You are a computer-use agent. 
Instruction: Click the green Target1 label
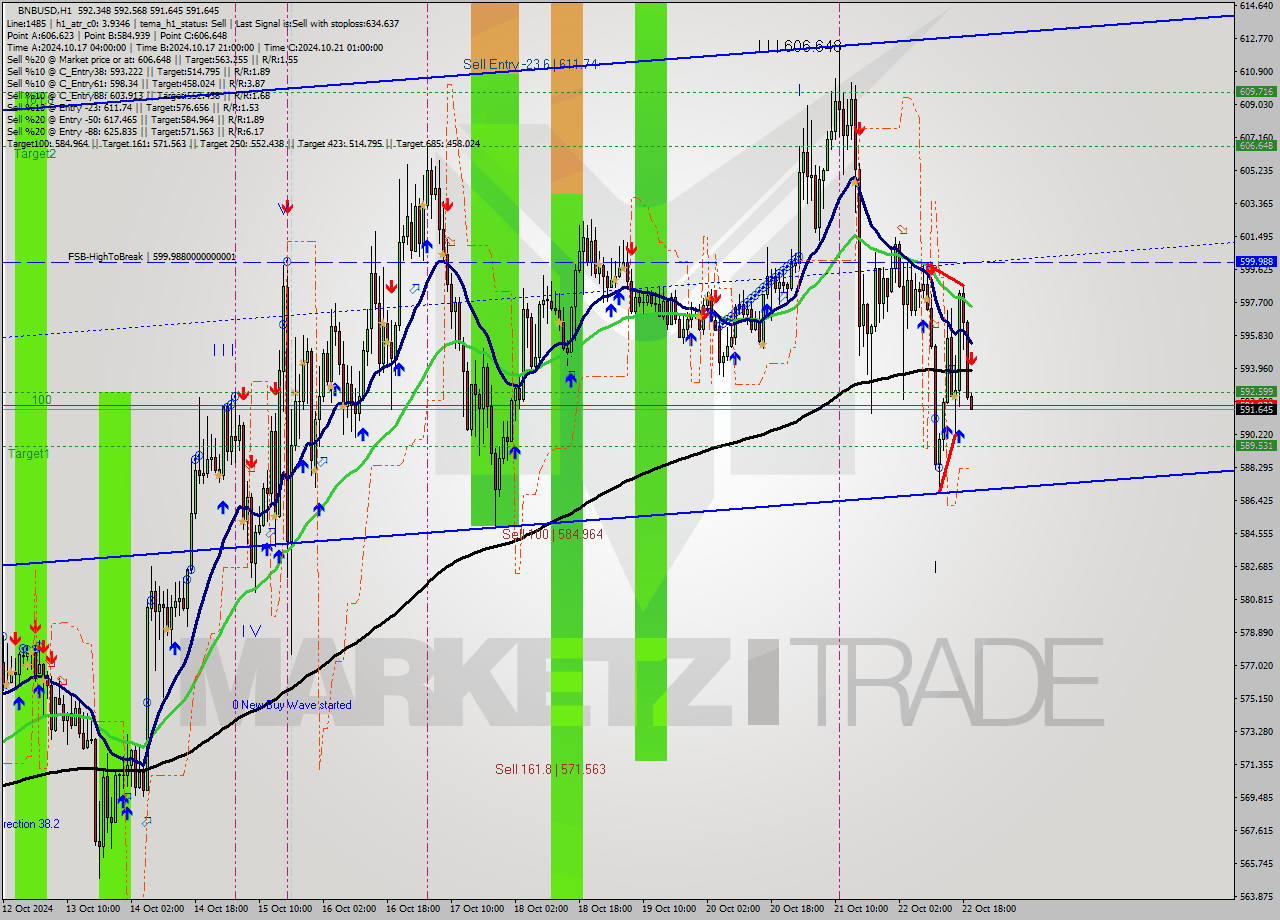[29, 454]
